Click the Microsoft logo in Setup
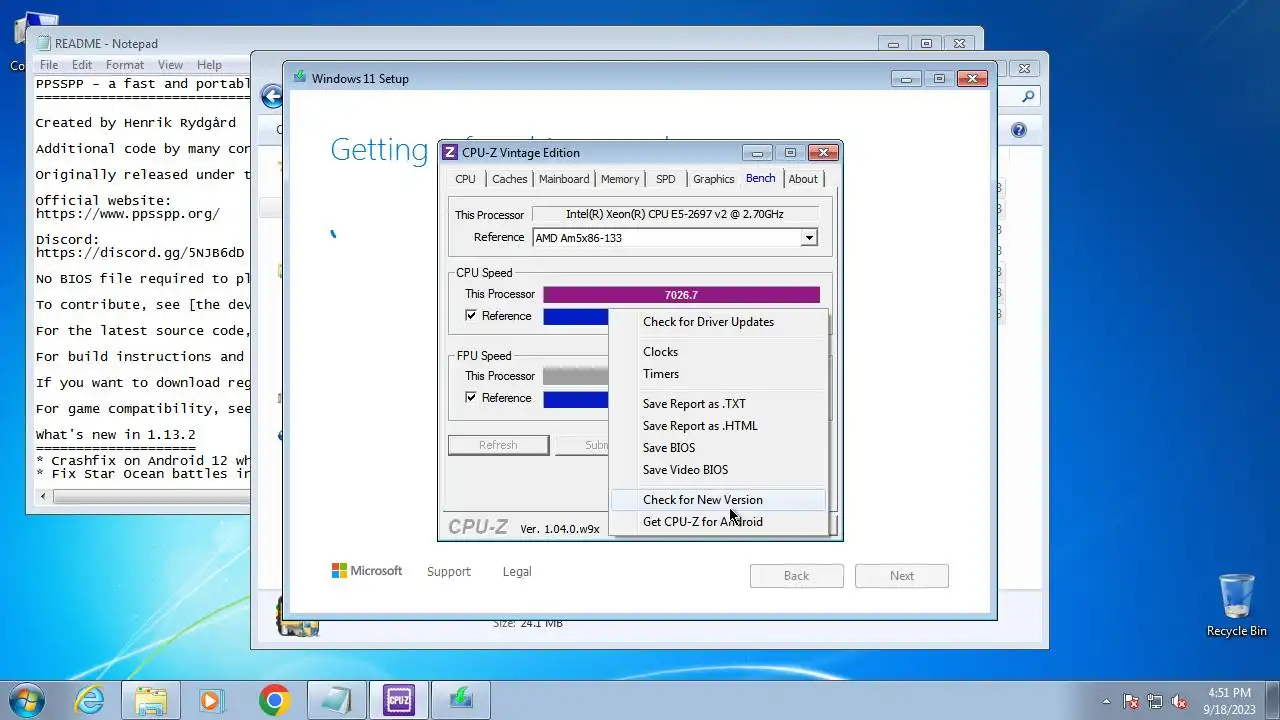Screen dimensions: 1280x720 [367, 571]
